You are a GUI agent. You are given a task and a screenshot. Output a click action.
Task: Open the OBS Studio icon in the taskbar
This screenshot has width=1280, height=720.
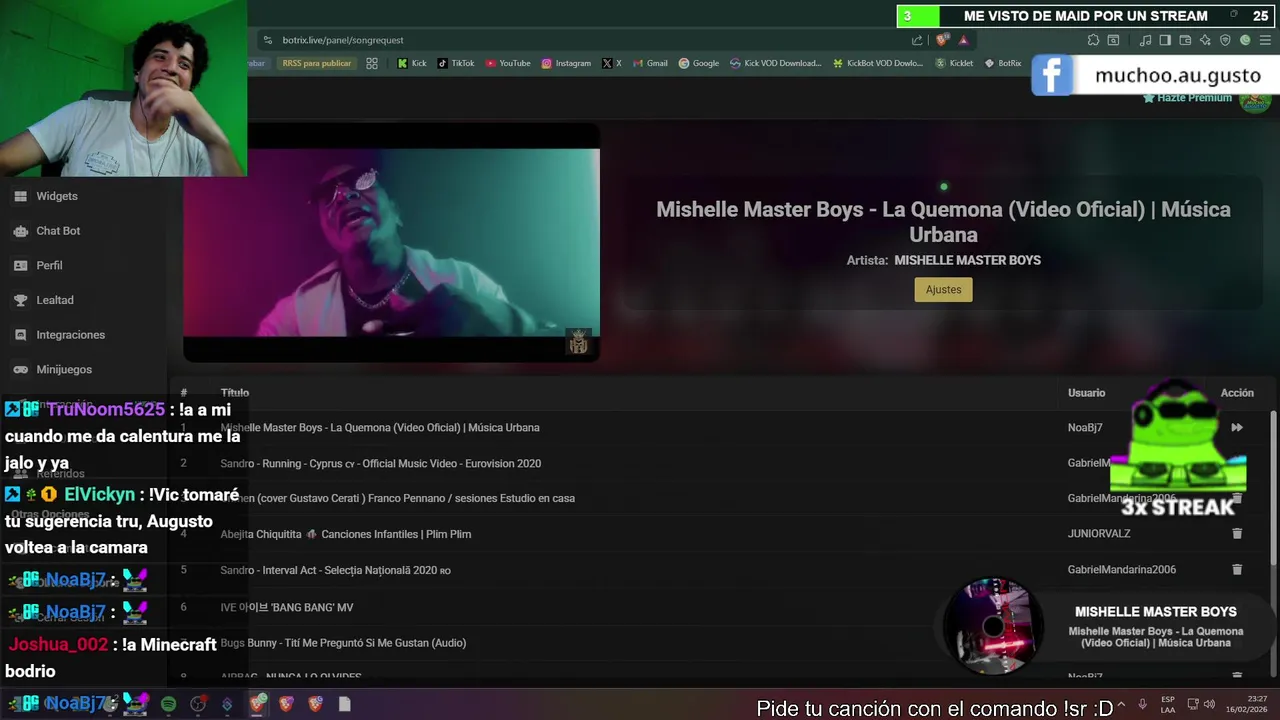click(198, 704)
